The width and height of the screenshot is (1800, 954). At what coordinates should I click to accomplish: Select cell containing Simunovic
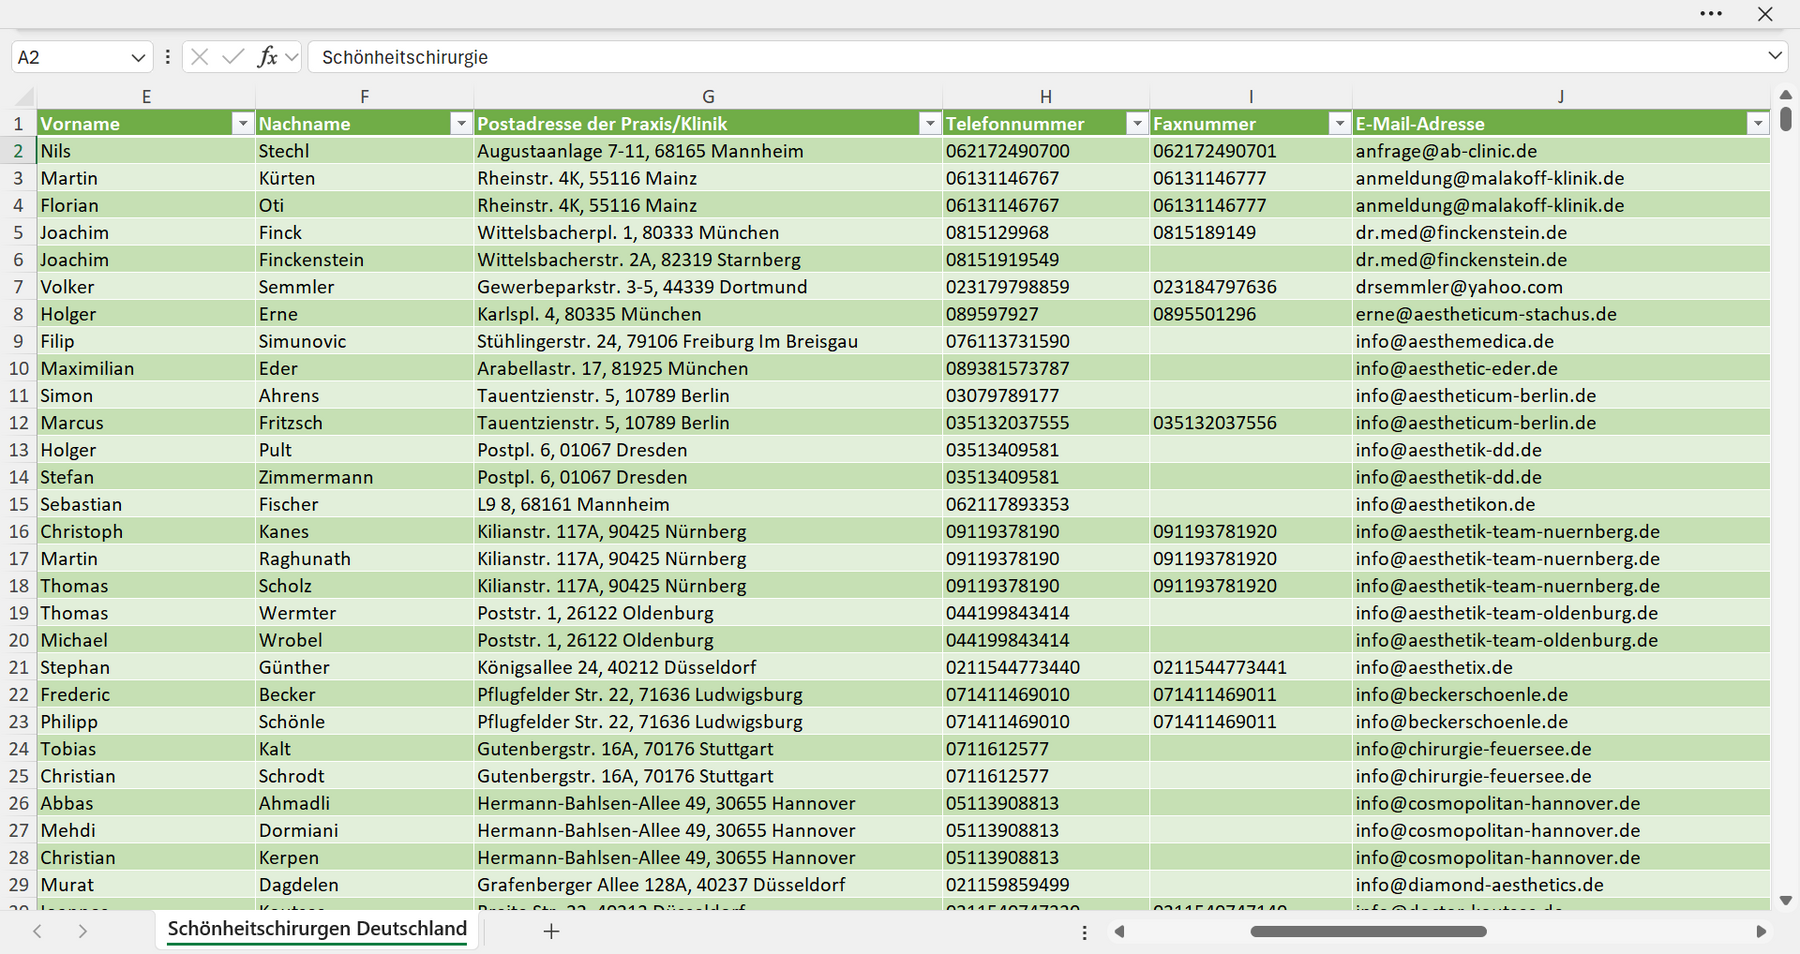click(x=364, y=341)
